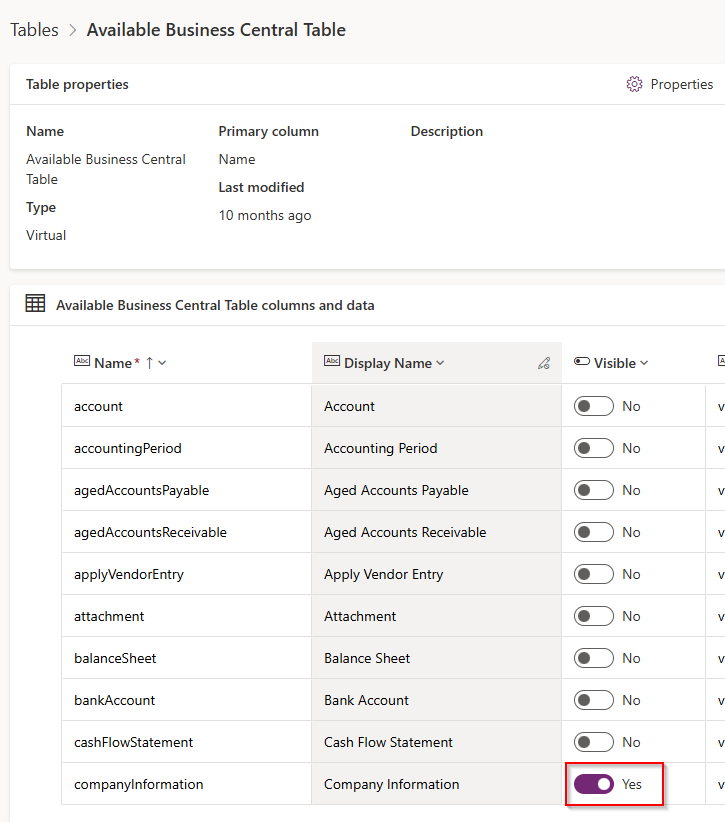Click the Abc text icon in Name header
The height and width of the screenshot is (822, 725).
82,361
